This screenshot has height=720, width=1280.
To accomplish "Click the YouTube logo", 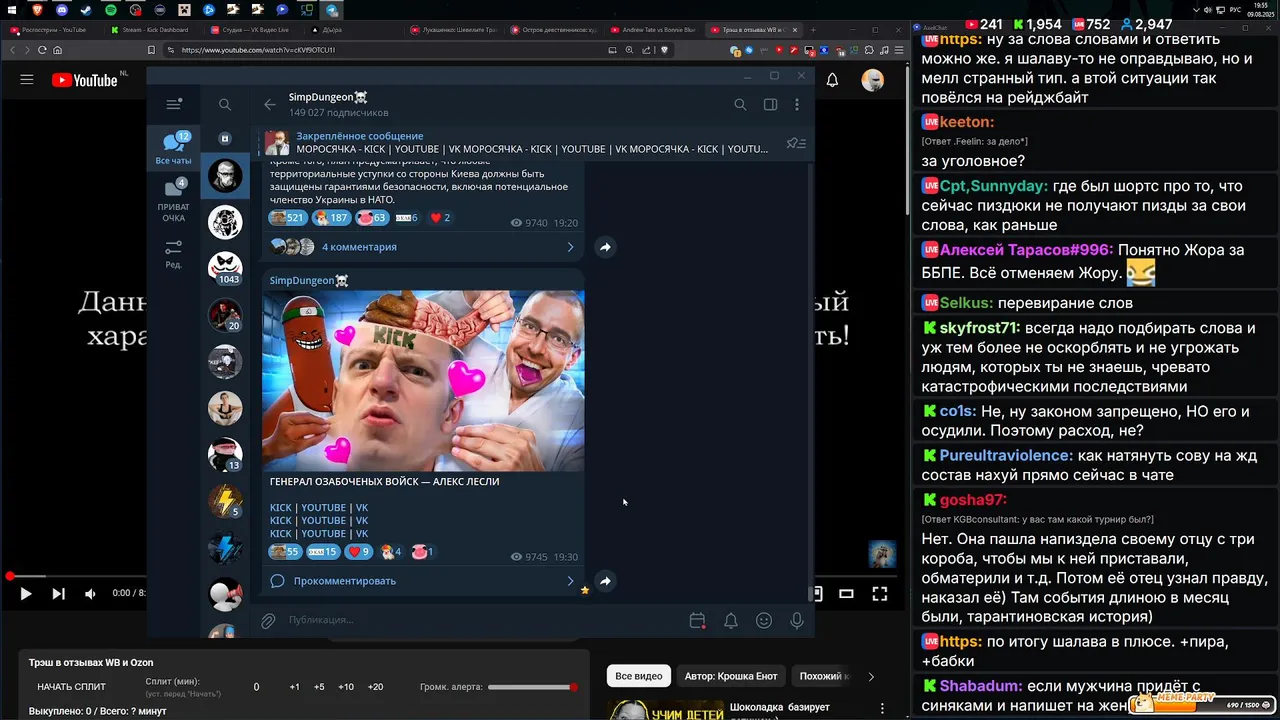I will tap(84, 80).
